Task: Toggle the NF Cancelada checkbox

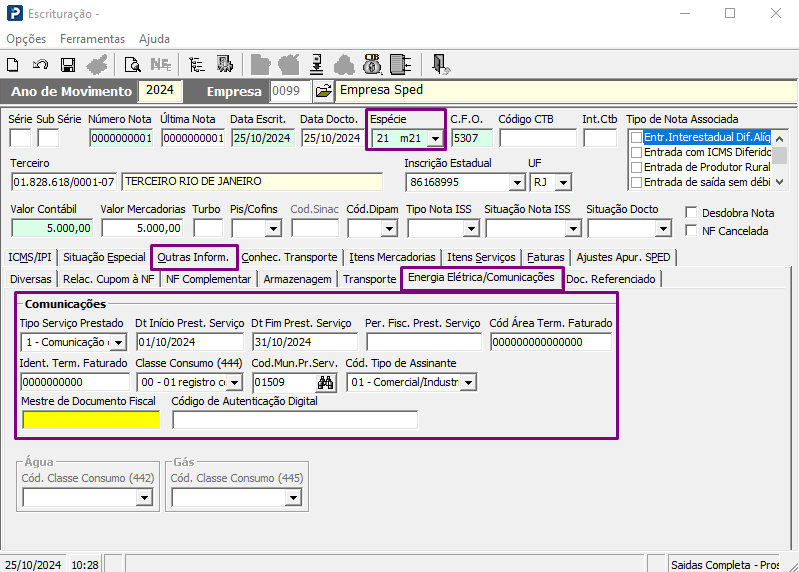Action: tap(692, 230)
